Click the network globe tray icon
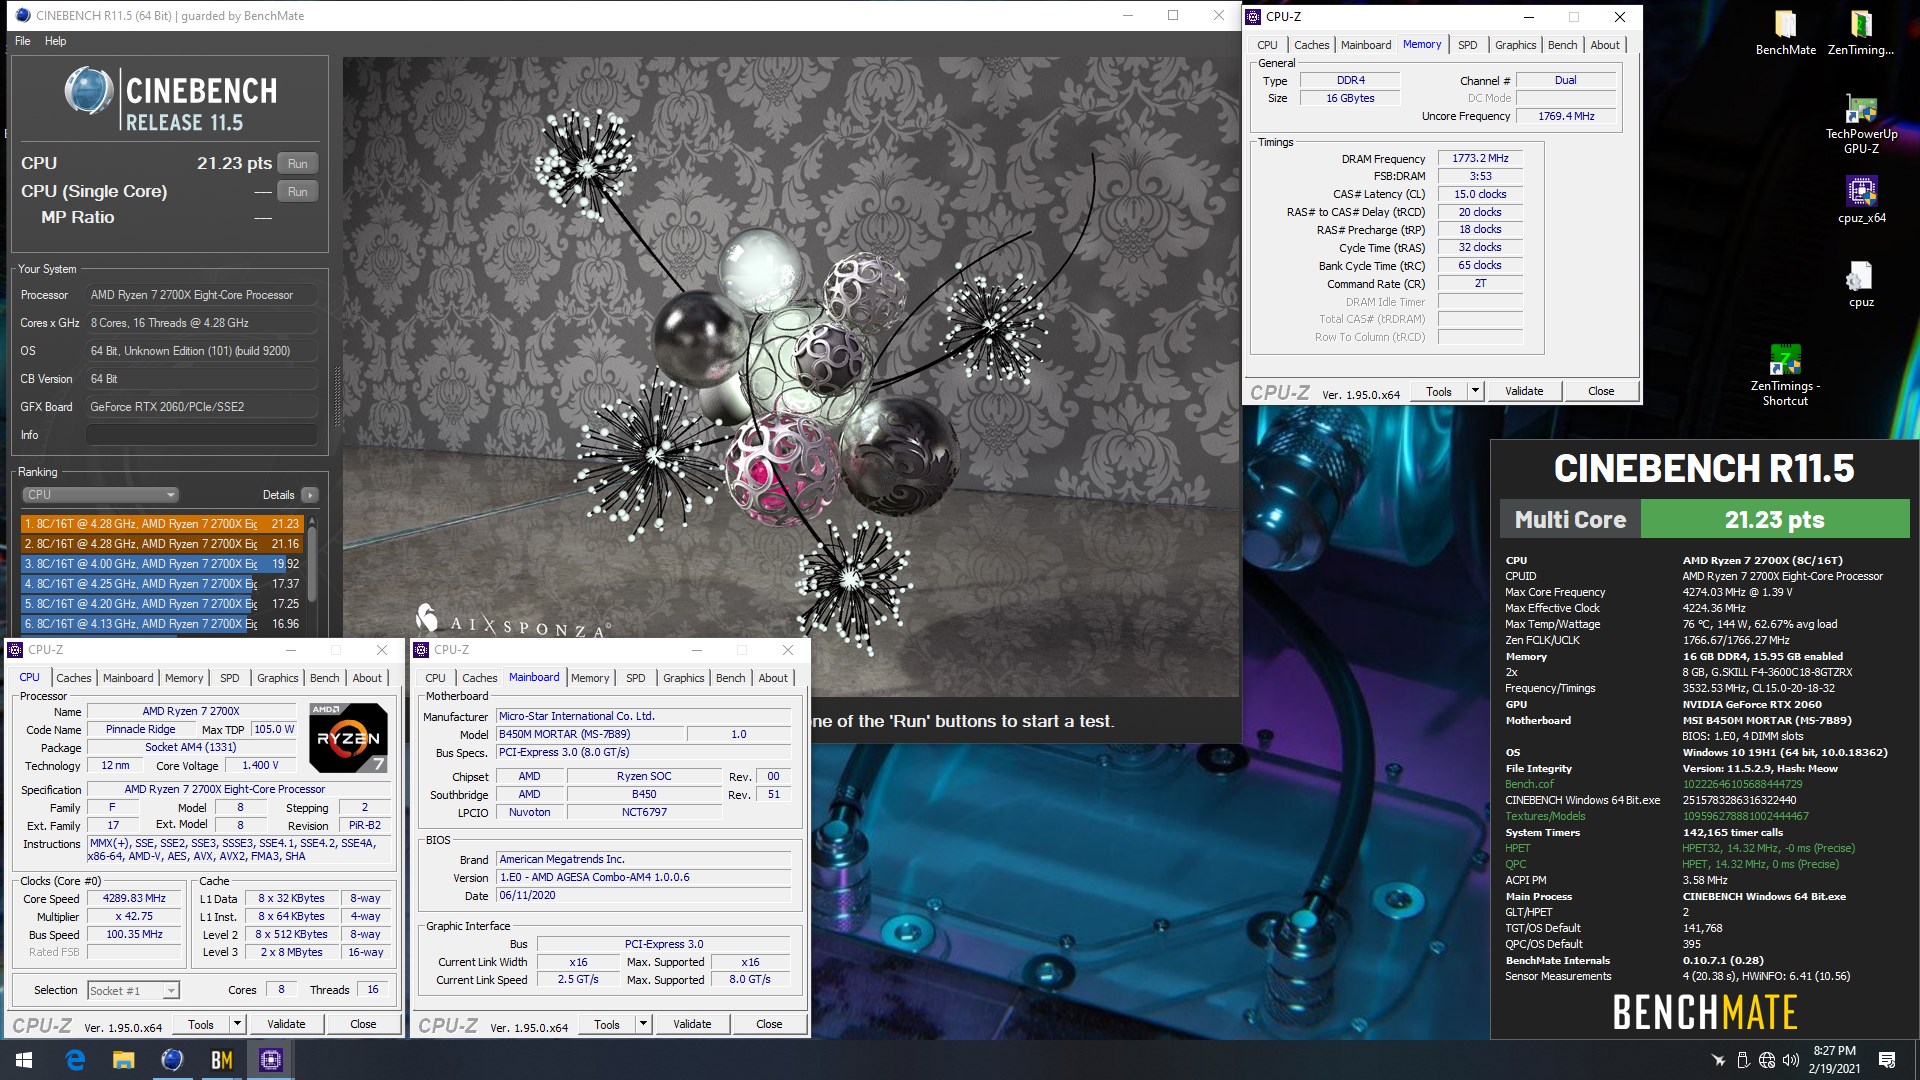This screenshot has width=1920, height=1080. (x=1767, y=1060)
